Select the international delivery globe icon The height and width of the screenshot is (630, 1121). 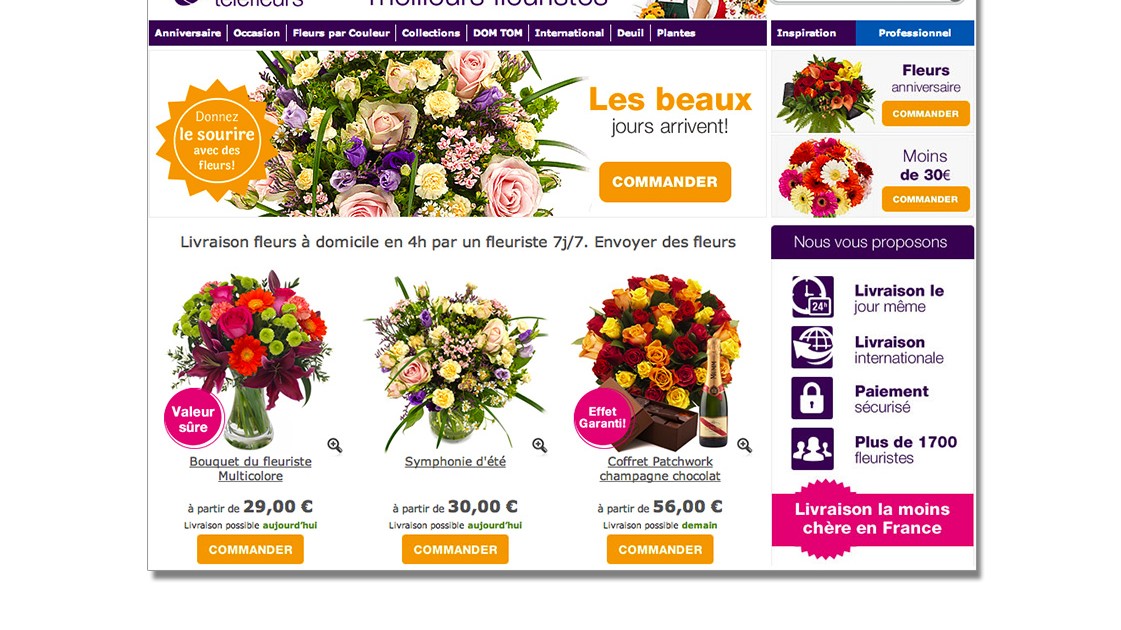[812, 348]
